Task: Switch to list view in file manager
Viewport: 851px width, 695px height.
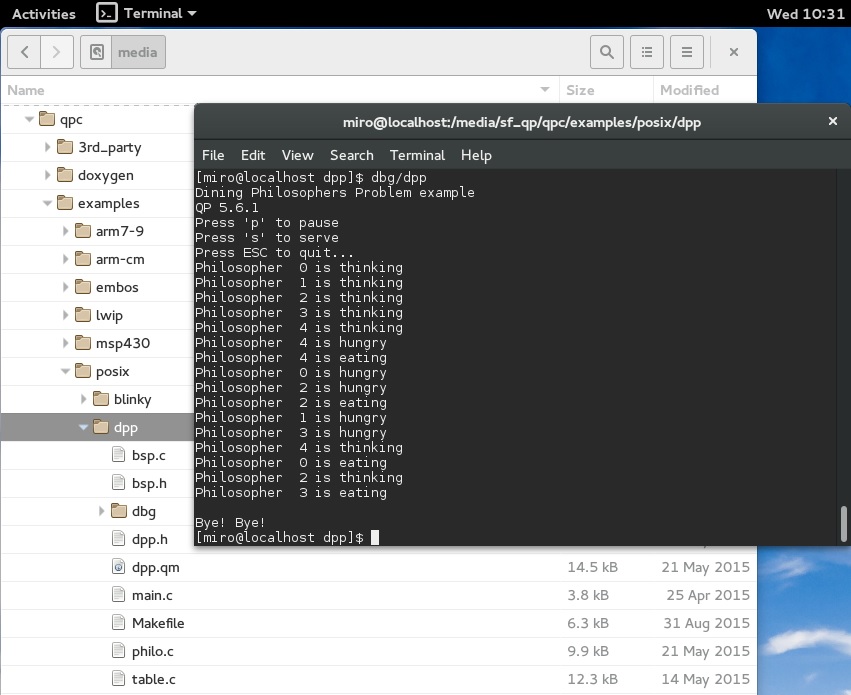Action: click(647, 52)
